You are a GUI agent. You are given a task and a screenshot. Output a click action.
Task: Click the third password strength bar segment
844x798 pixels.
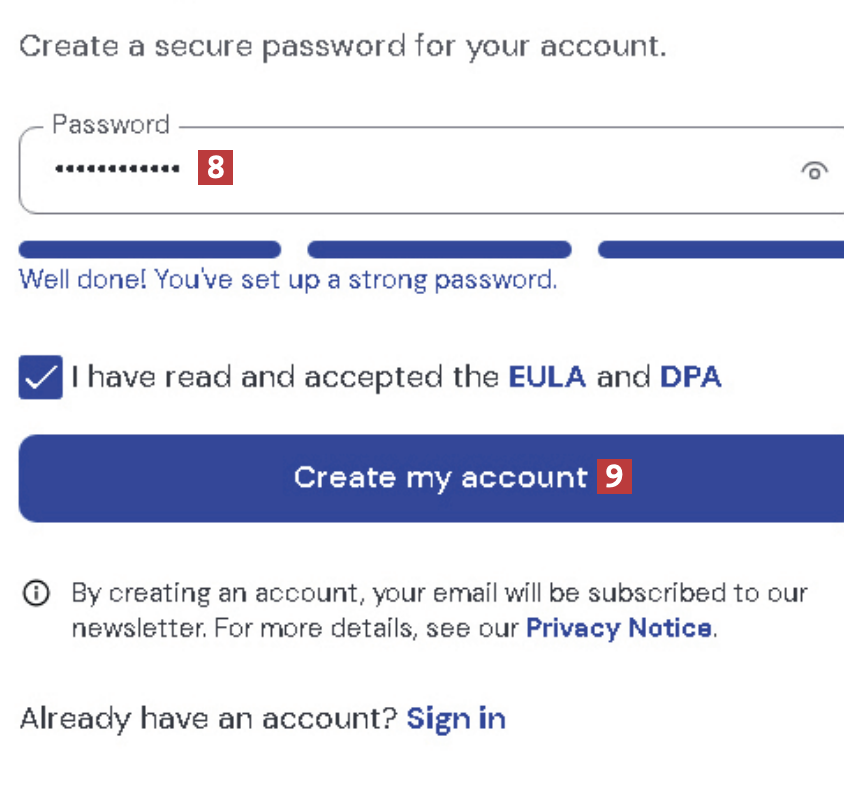pyautogui.click(x=720, y=250)
